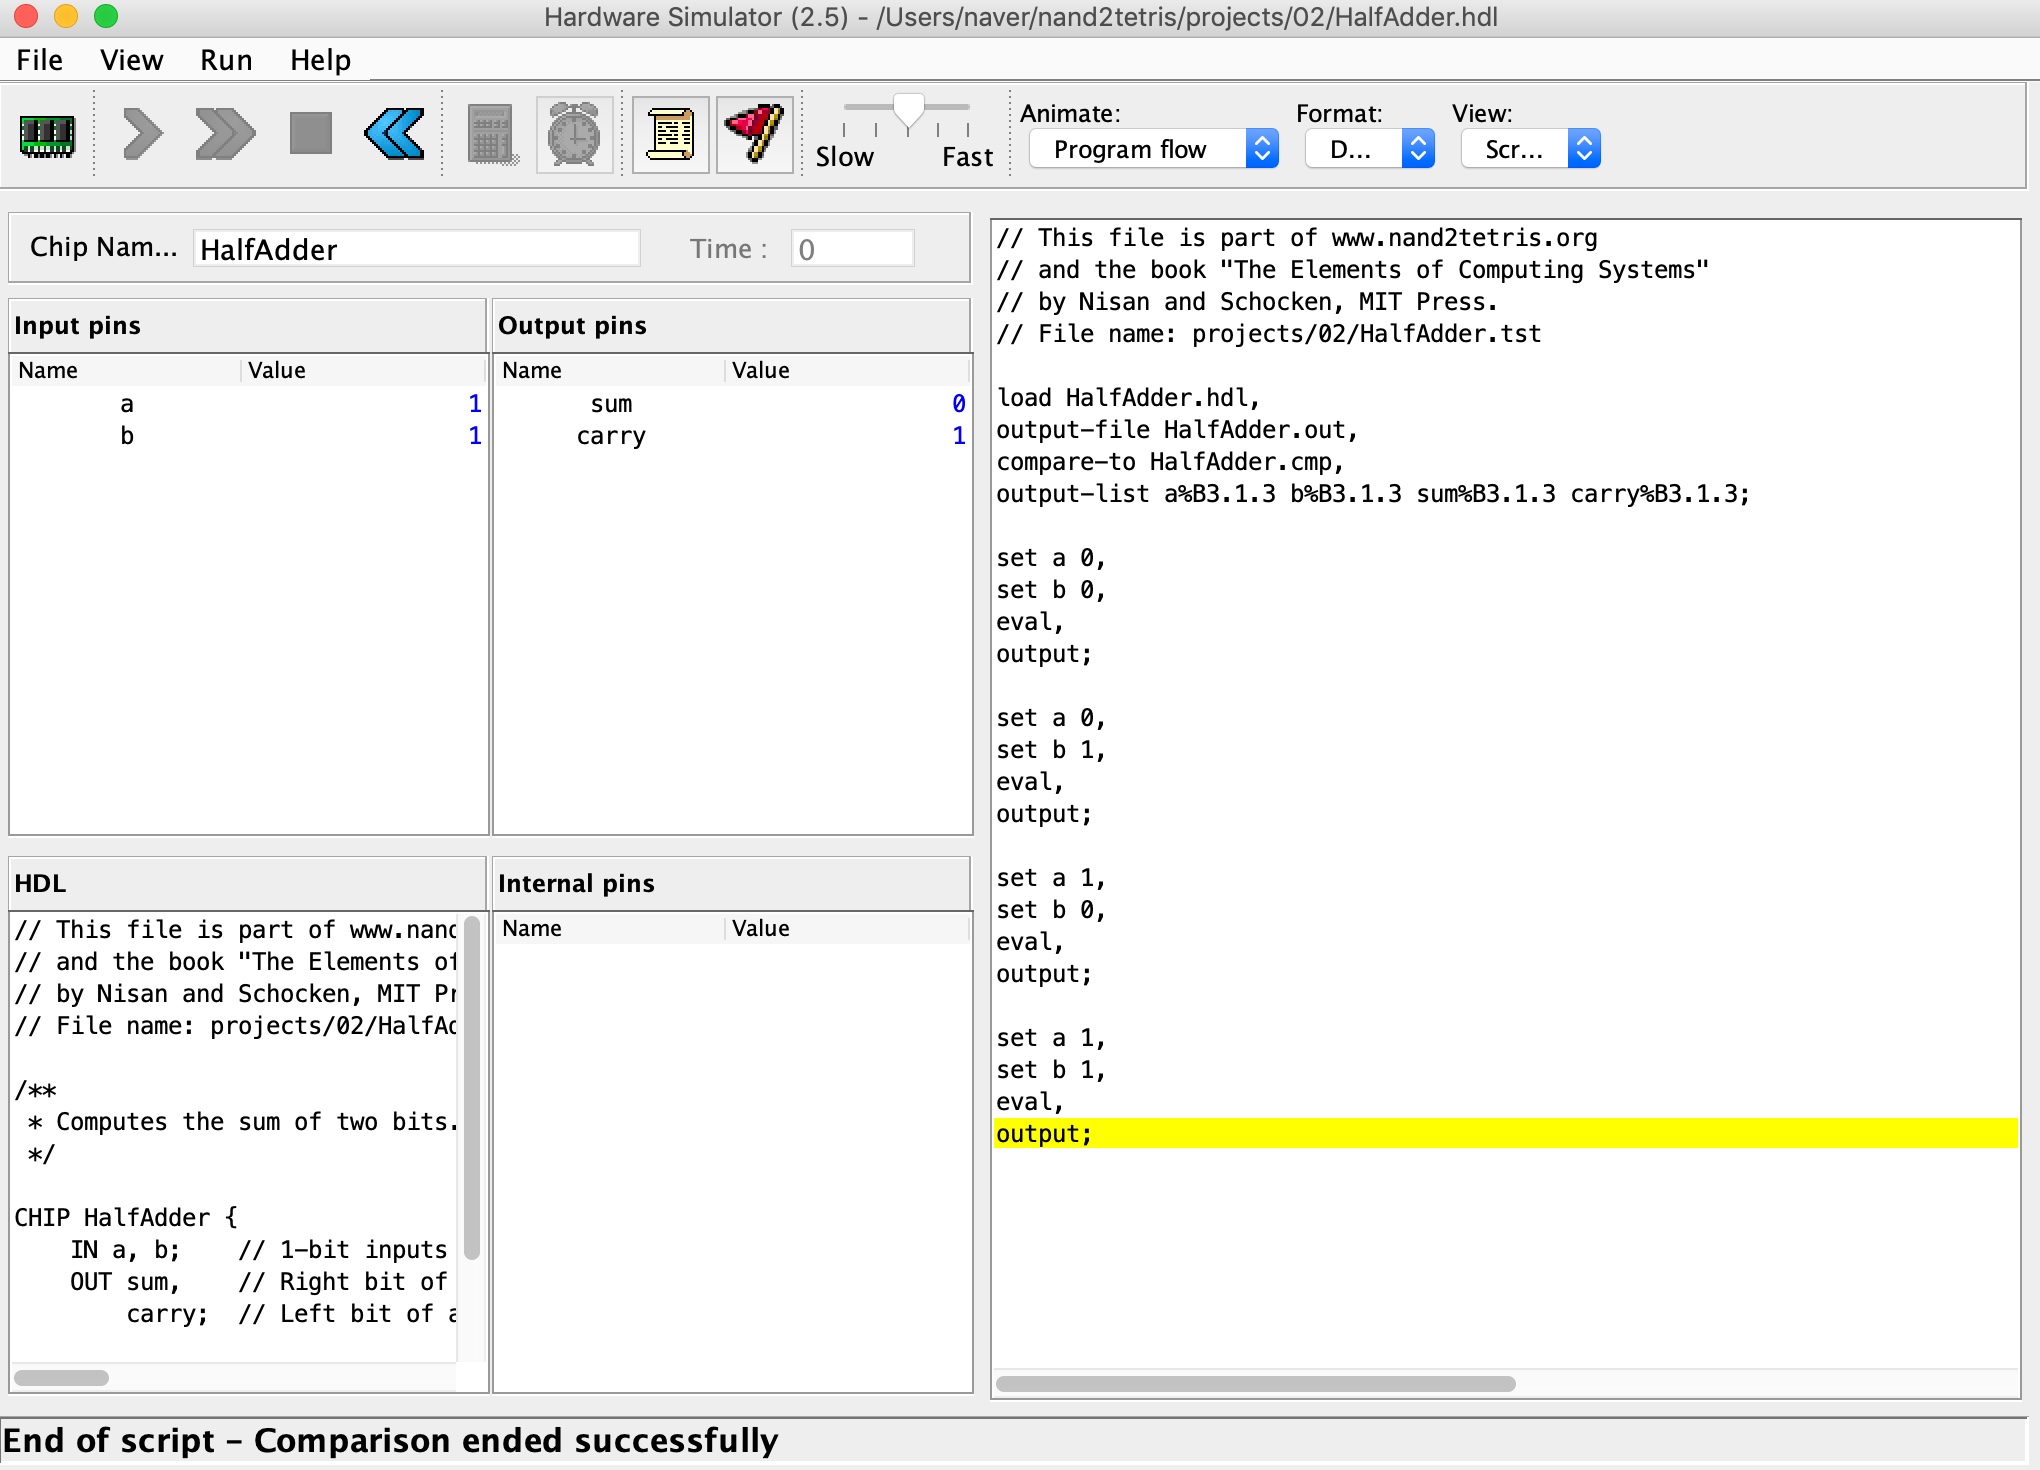The height and width of the screenshot is (1470, 2040).
Task: Select input pin a value
Action: coord(475,403)
